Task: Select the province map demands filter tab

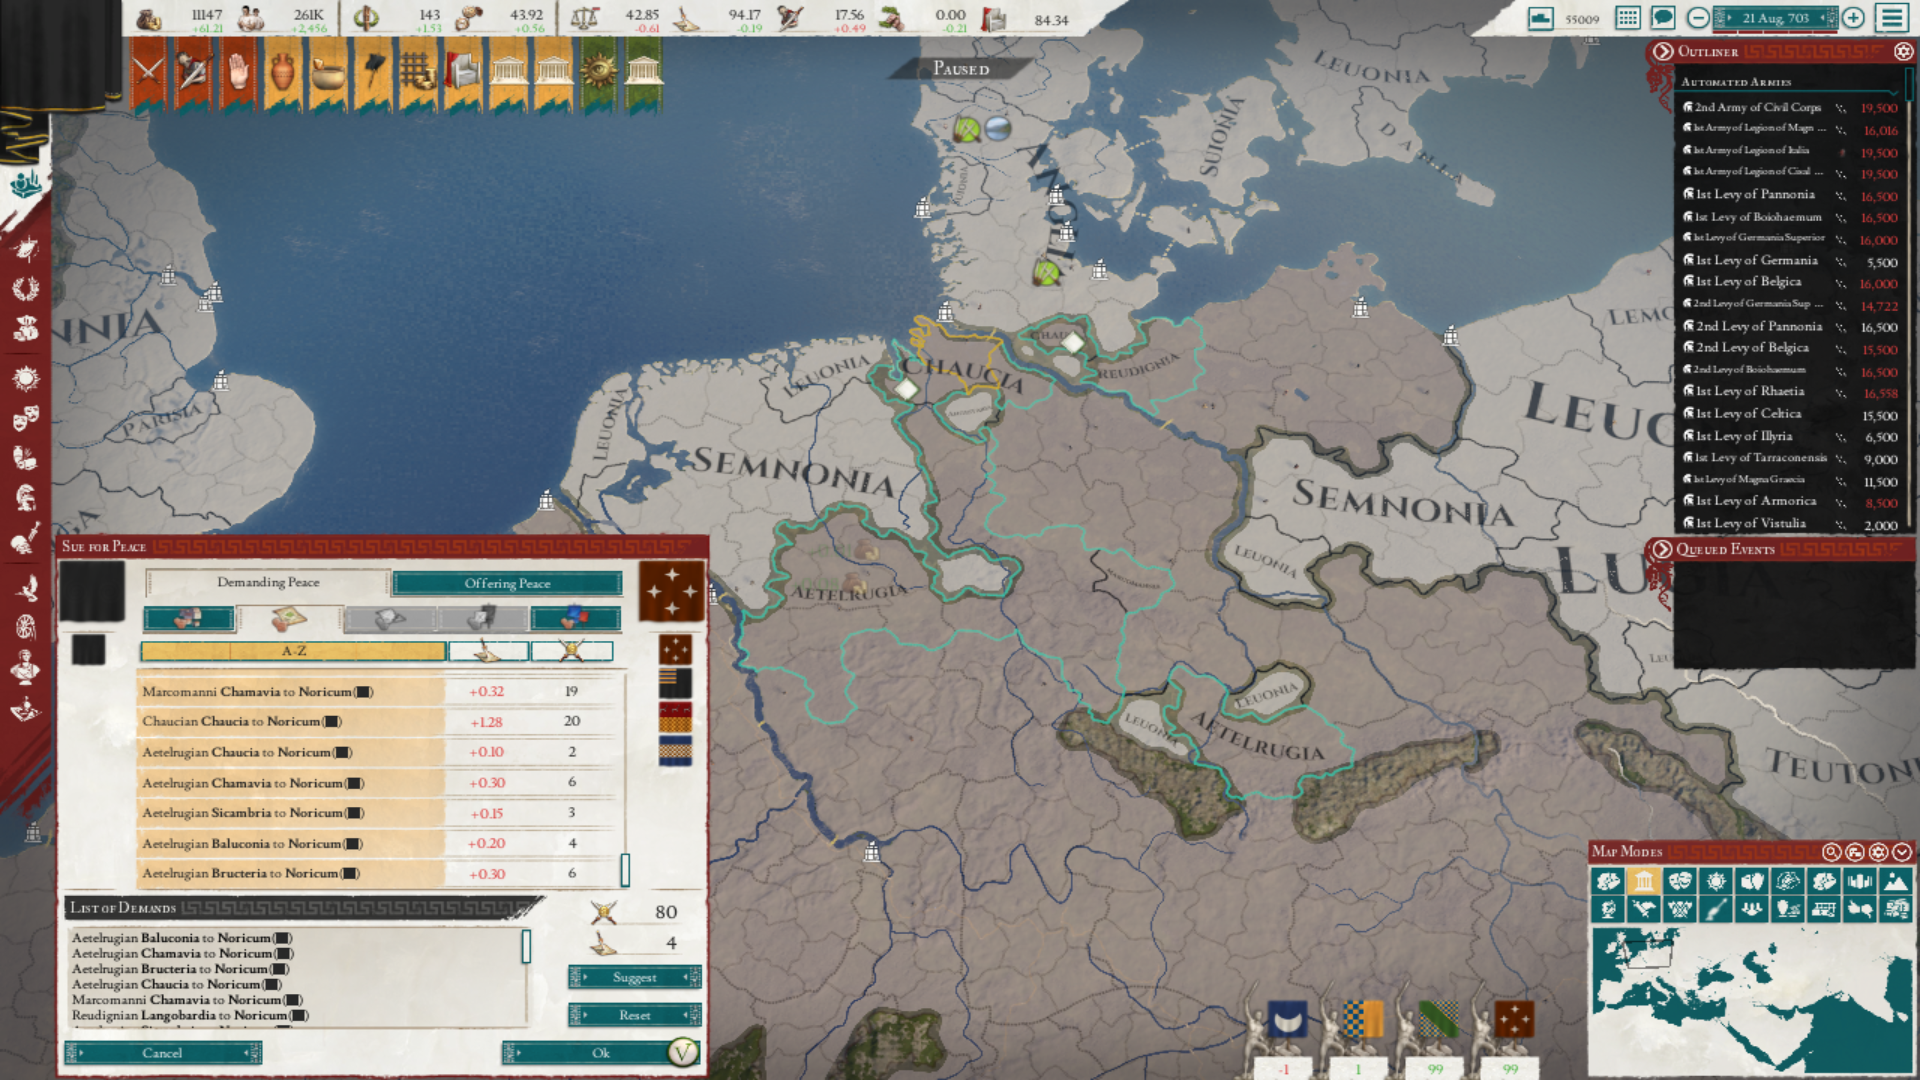Action: 290,619
